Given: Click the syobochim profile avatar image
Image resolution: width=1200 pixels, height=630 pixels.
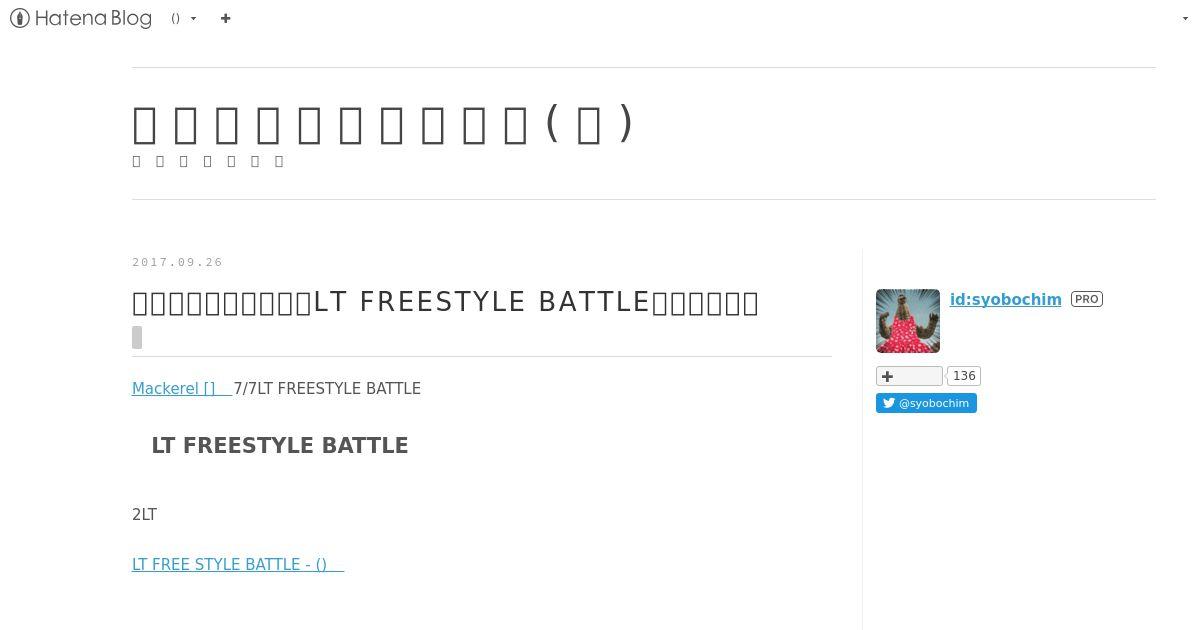Looking at the screenshot, I should pyautogui.click(x=908, y=321).
